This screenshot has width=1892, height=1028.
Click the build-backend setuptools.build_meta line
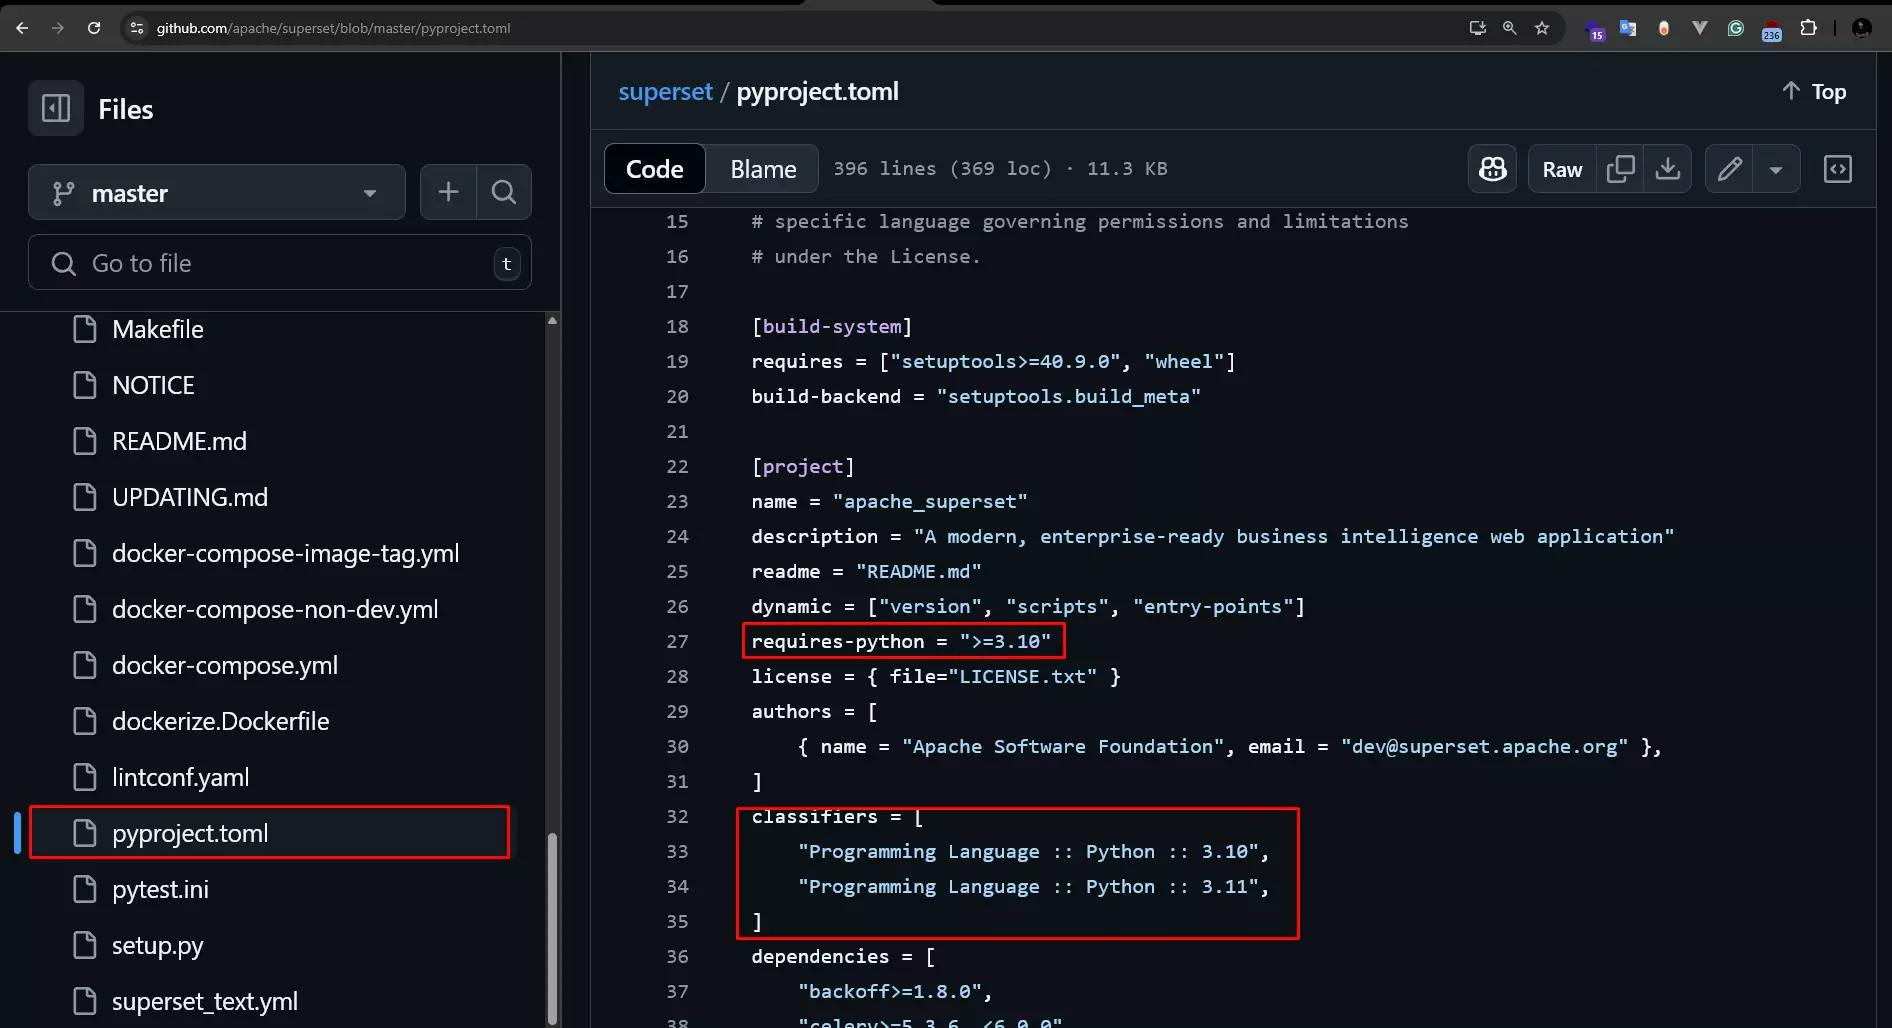tap(976, 396)
